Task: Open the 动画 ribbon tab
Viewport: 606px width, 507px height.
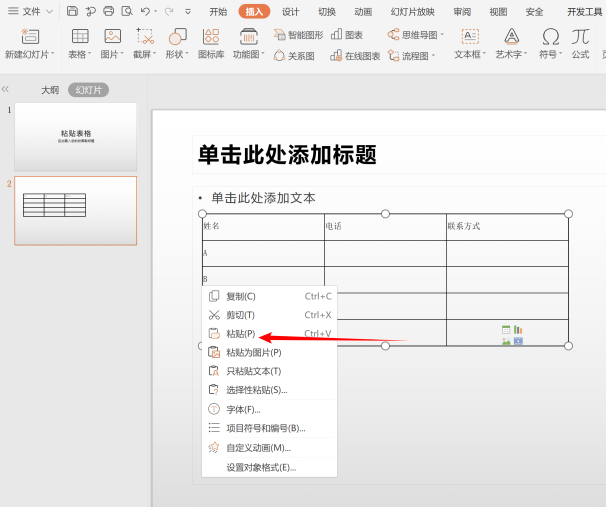Action: [363, 12]
